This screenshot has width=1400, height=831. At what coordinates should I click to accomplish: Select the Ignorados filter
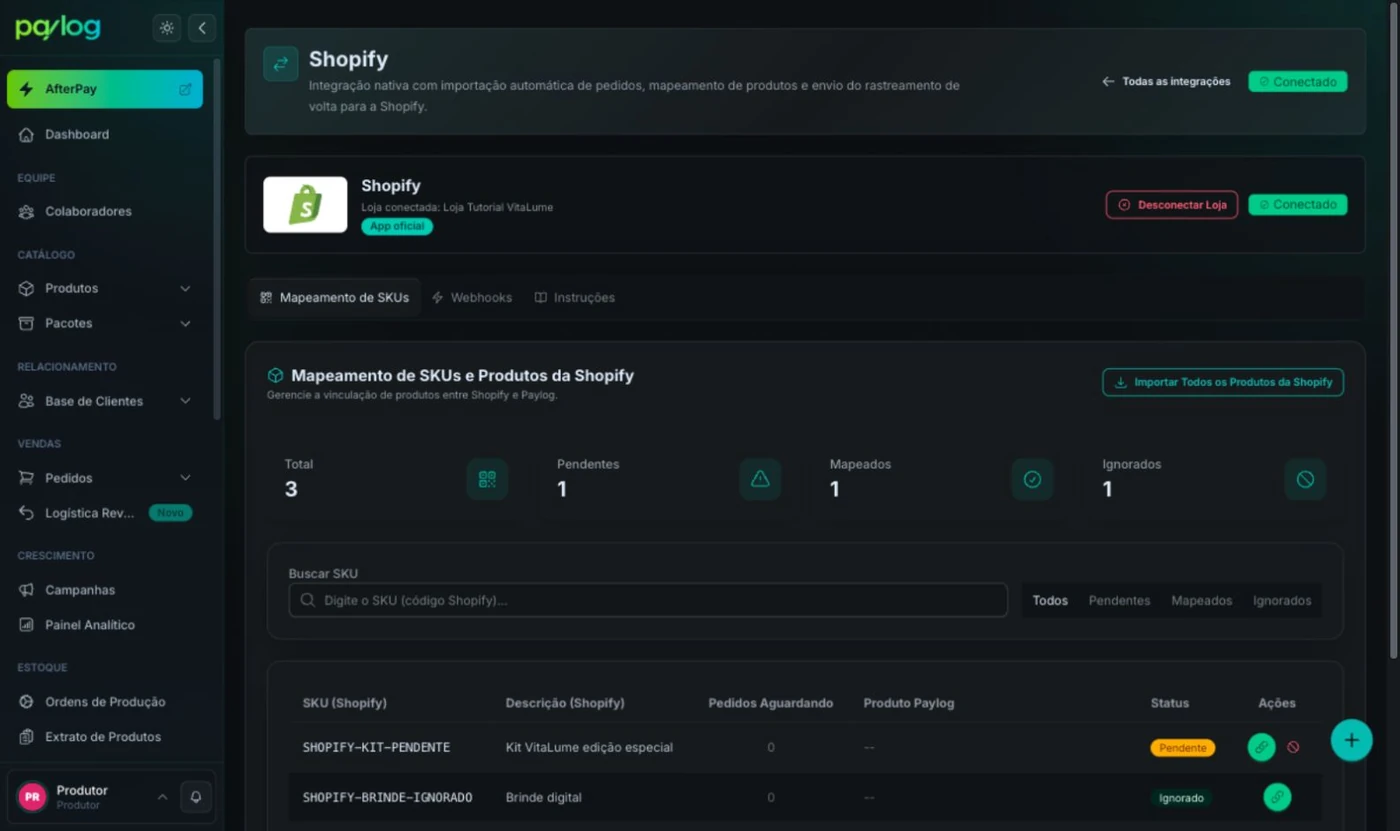coord(1282,601)
